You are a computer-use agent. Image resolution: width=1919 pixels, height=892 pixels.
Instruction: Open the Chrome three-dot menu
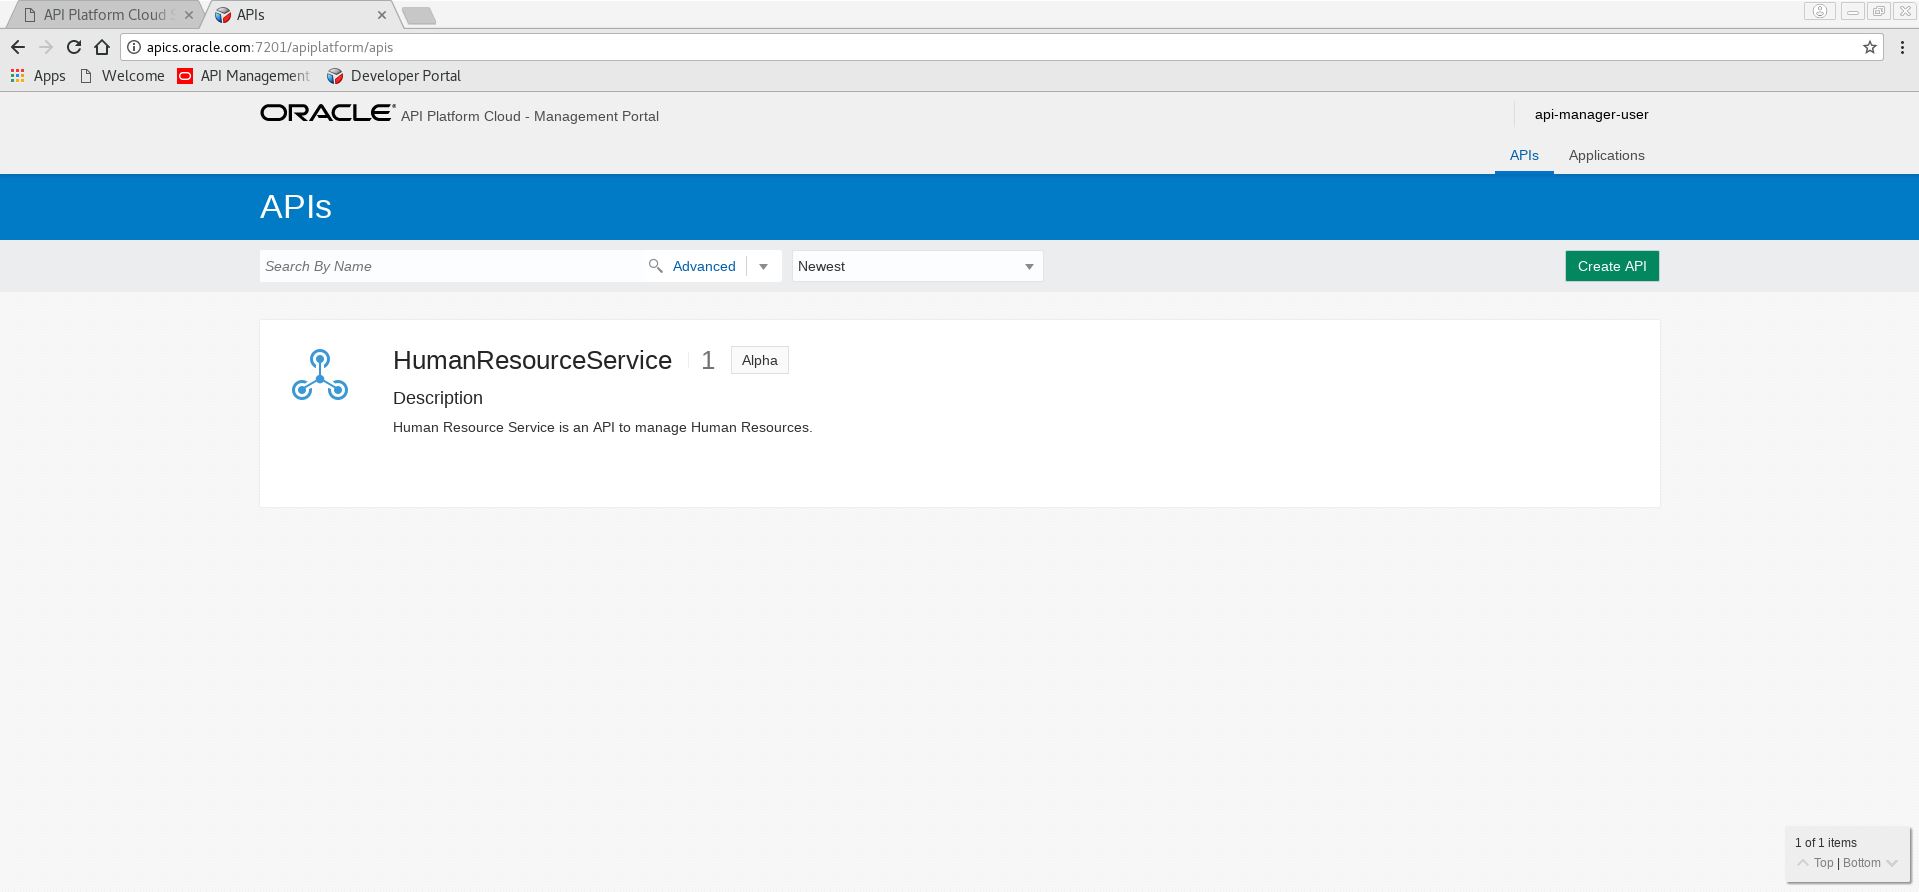click(1902, 47)
